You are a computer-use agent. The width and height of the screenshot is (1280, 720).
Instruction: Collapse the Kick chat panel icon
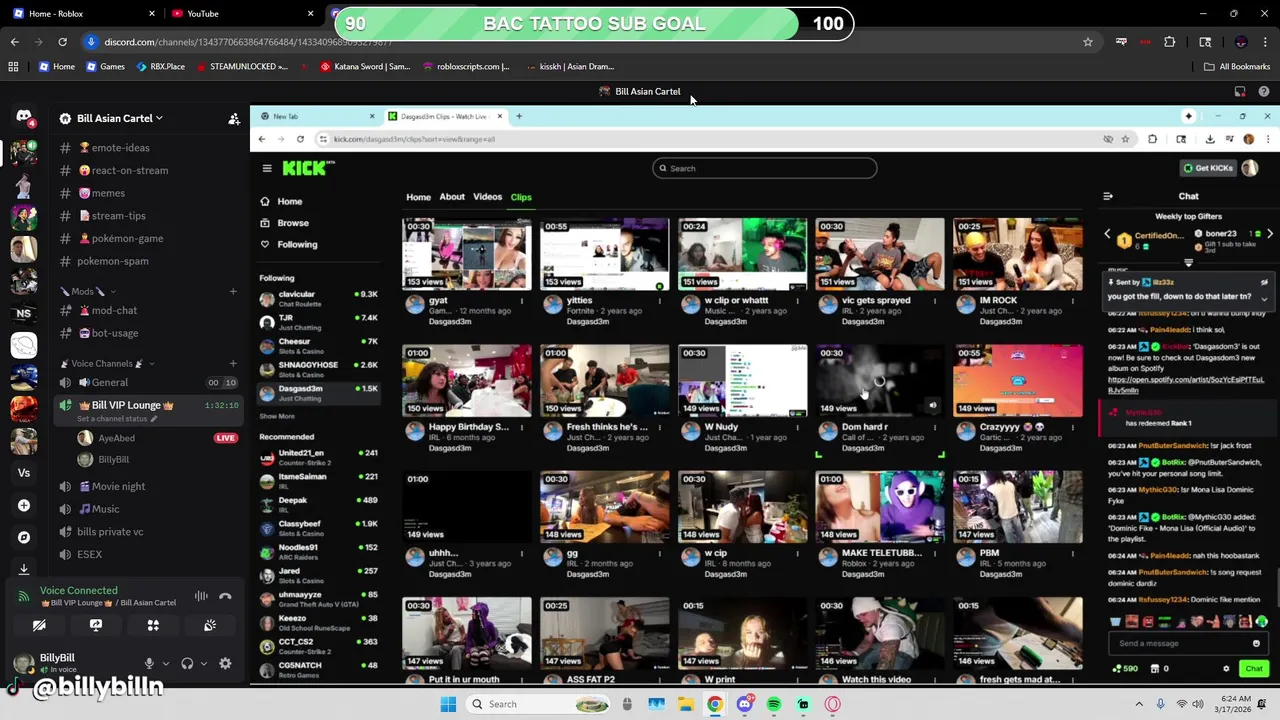coord(1107,196)
